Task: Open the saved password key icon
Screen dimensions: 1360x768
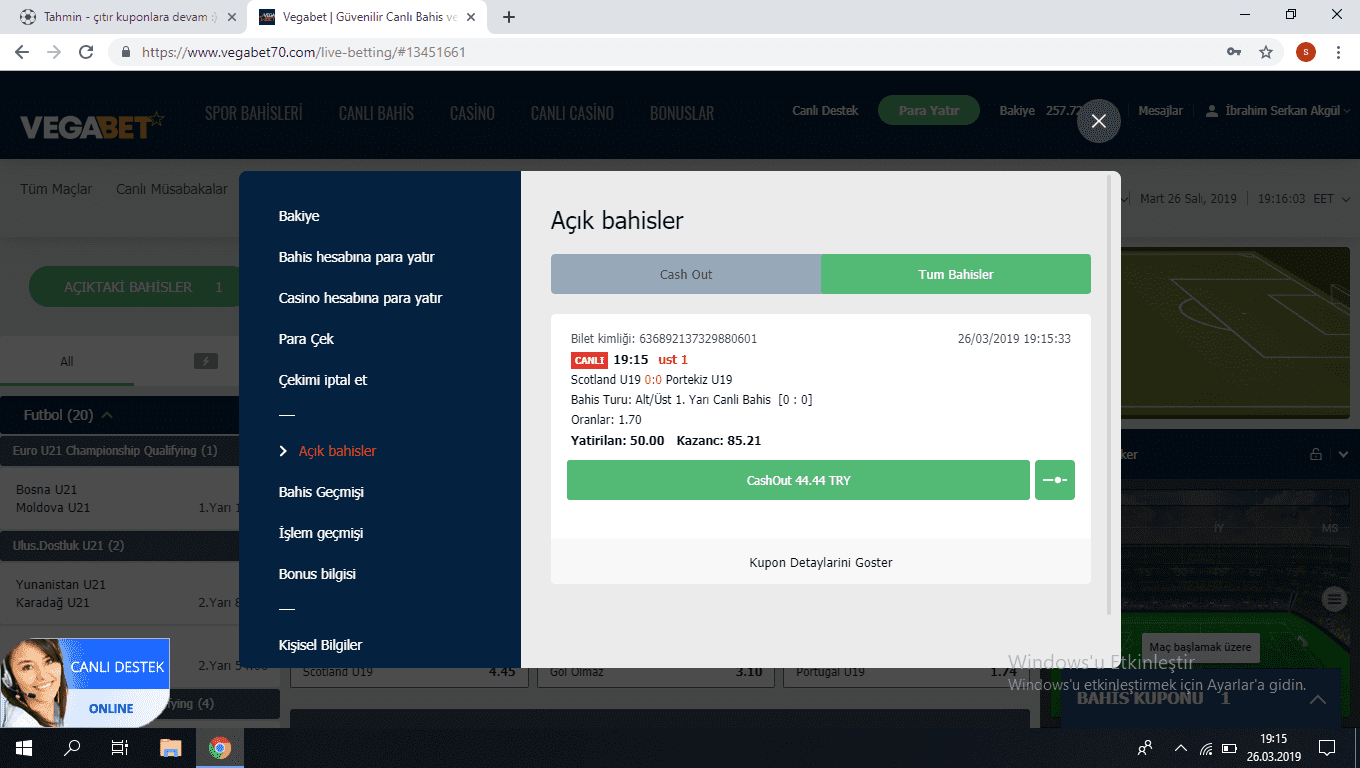Action: point(1234,52)
